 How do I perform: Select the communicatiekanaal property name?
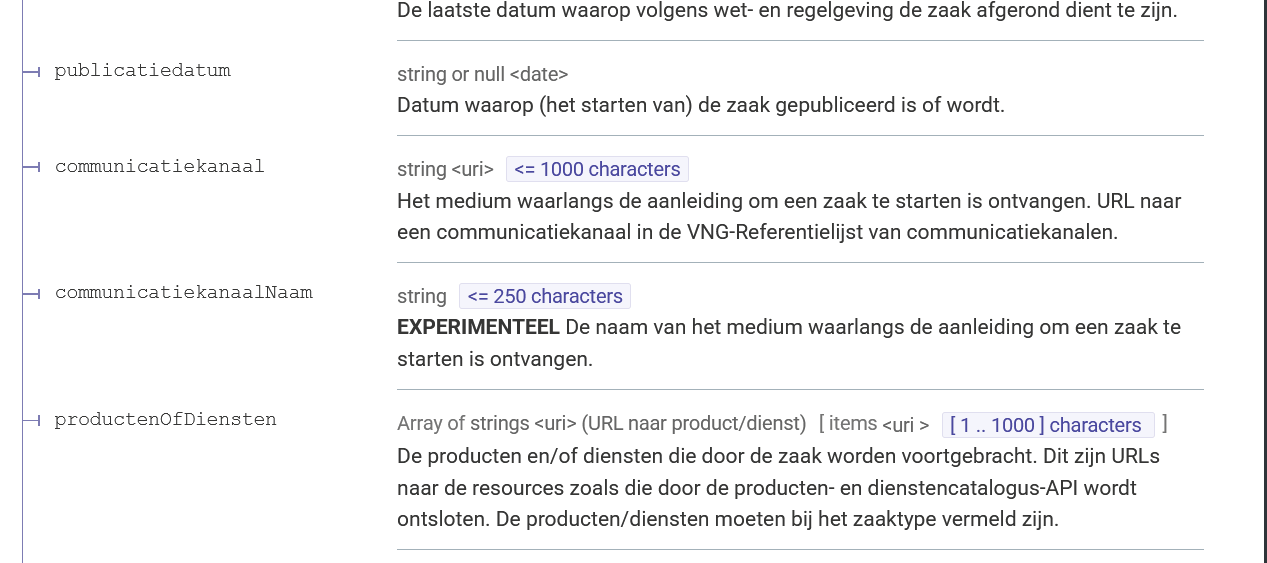159,167
